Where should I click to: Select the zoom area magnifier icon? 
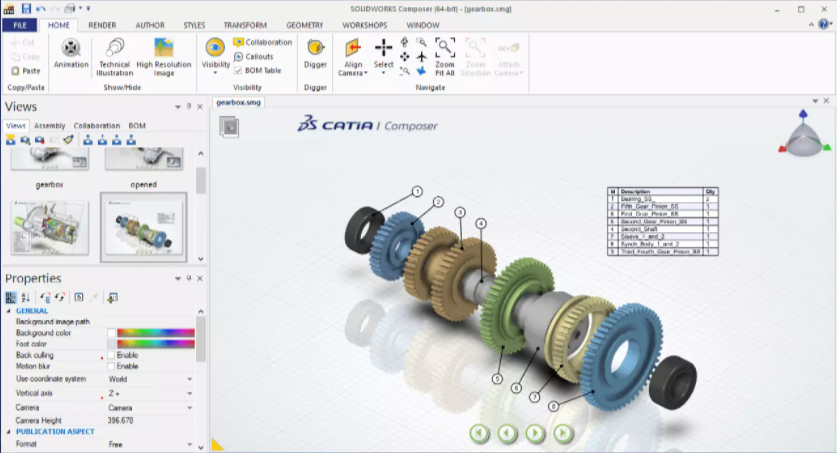pos(421,43)
